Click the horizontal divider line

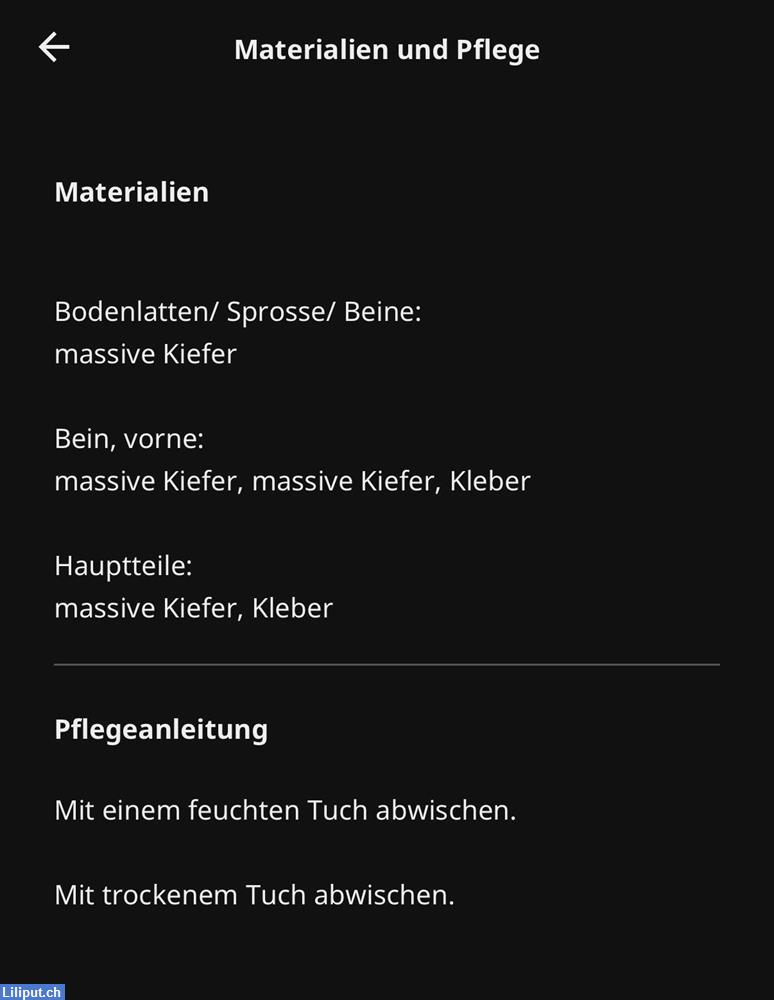[x=387, y=661]
